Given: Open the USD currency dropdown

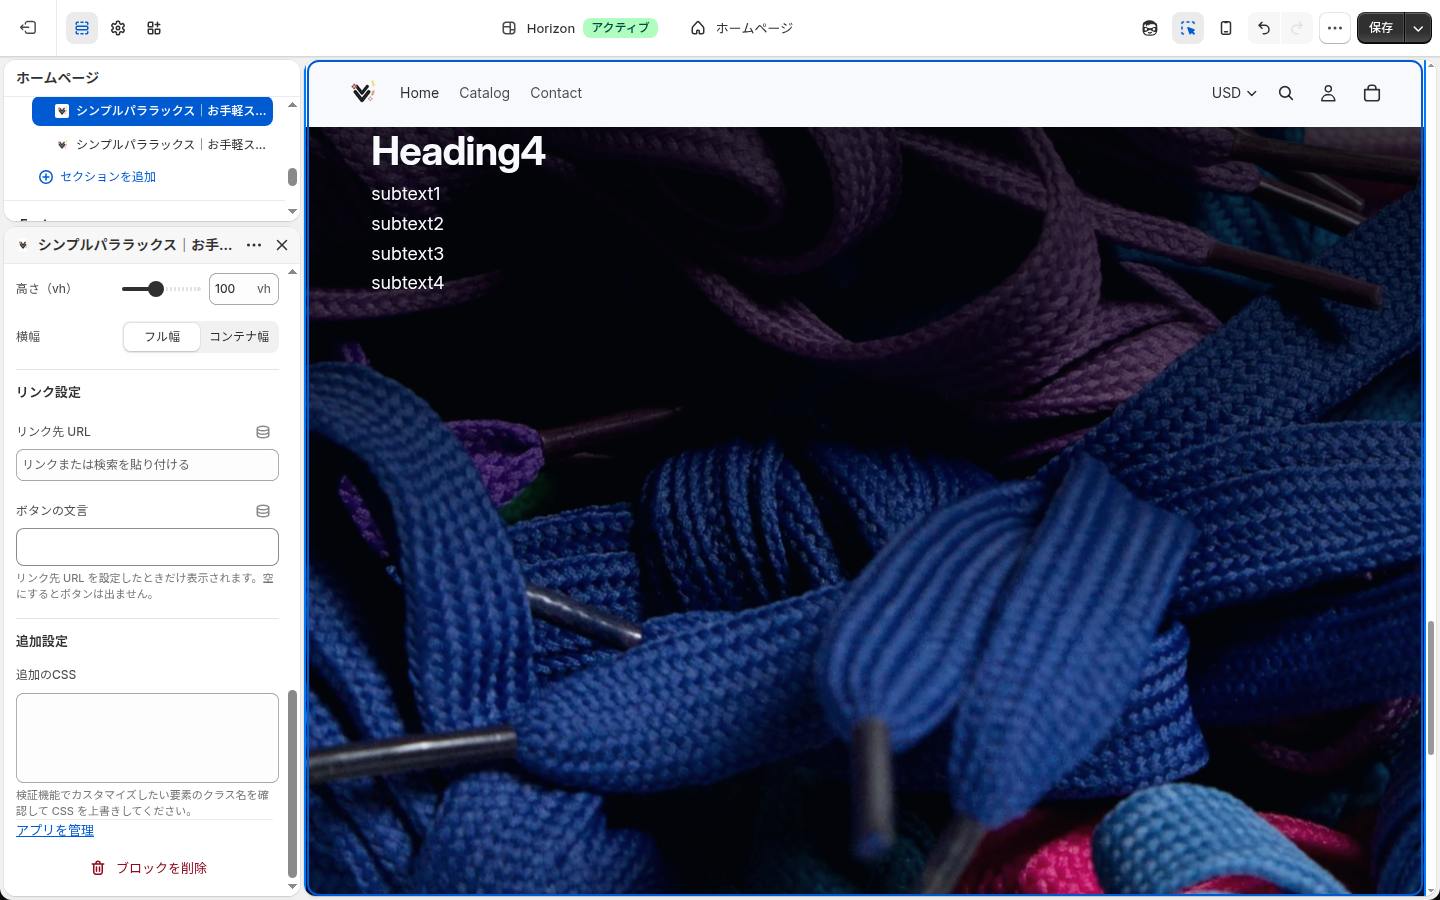Looking at the screenshot, I should click(x=1234, y=93).
